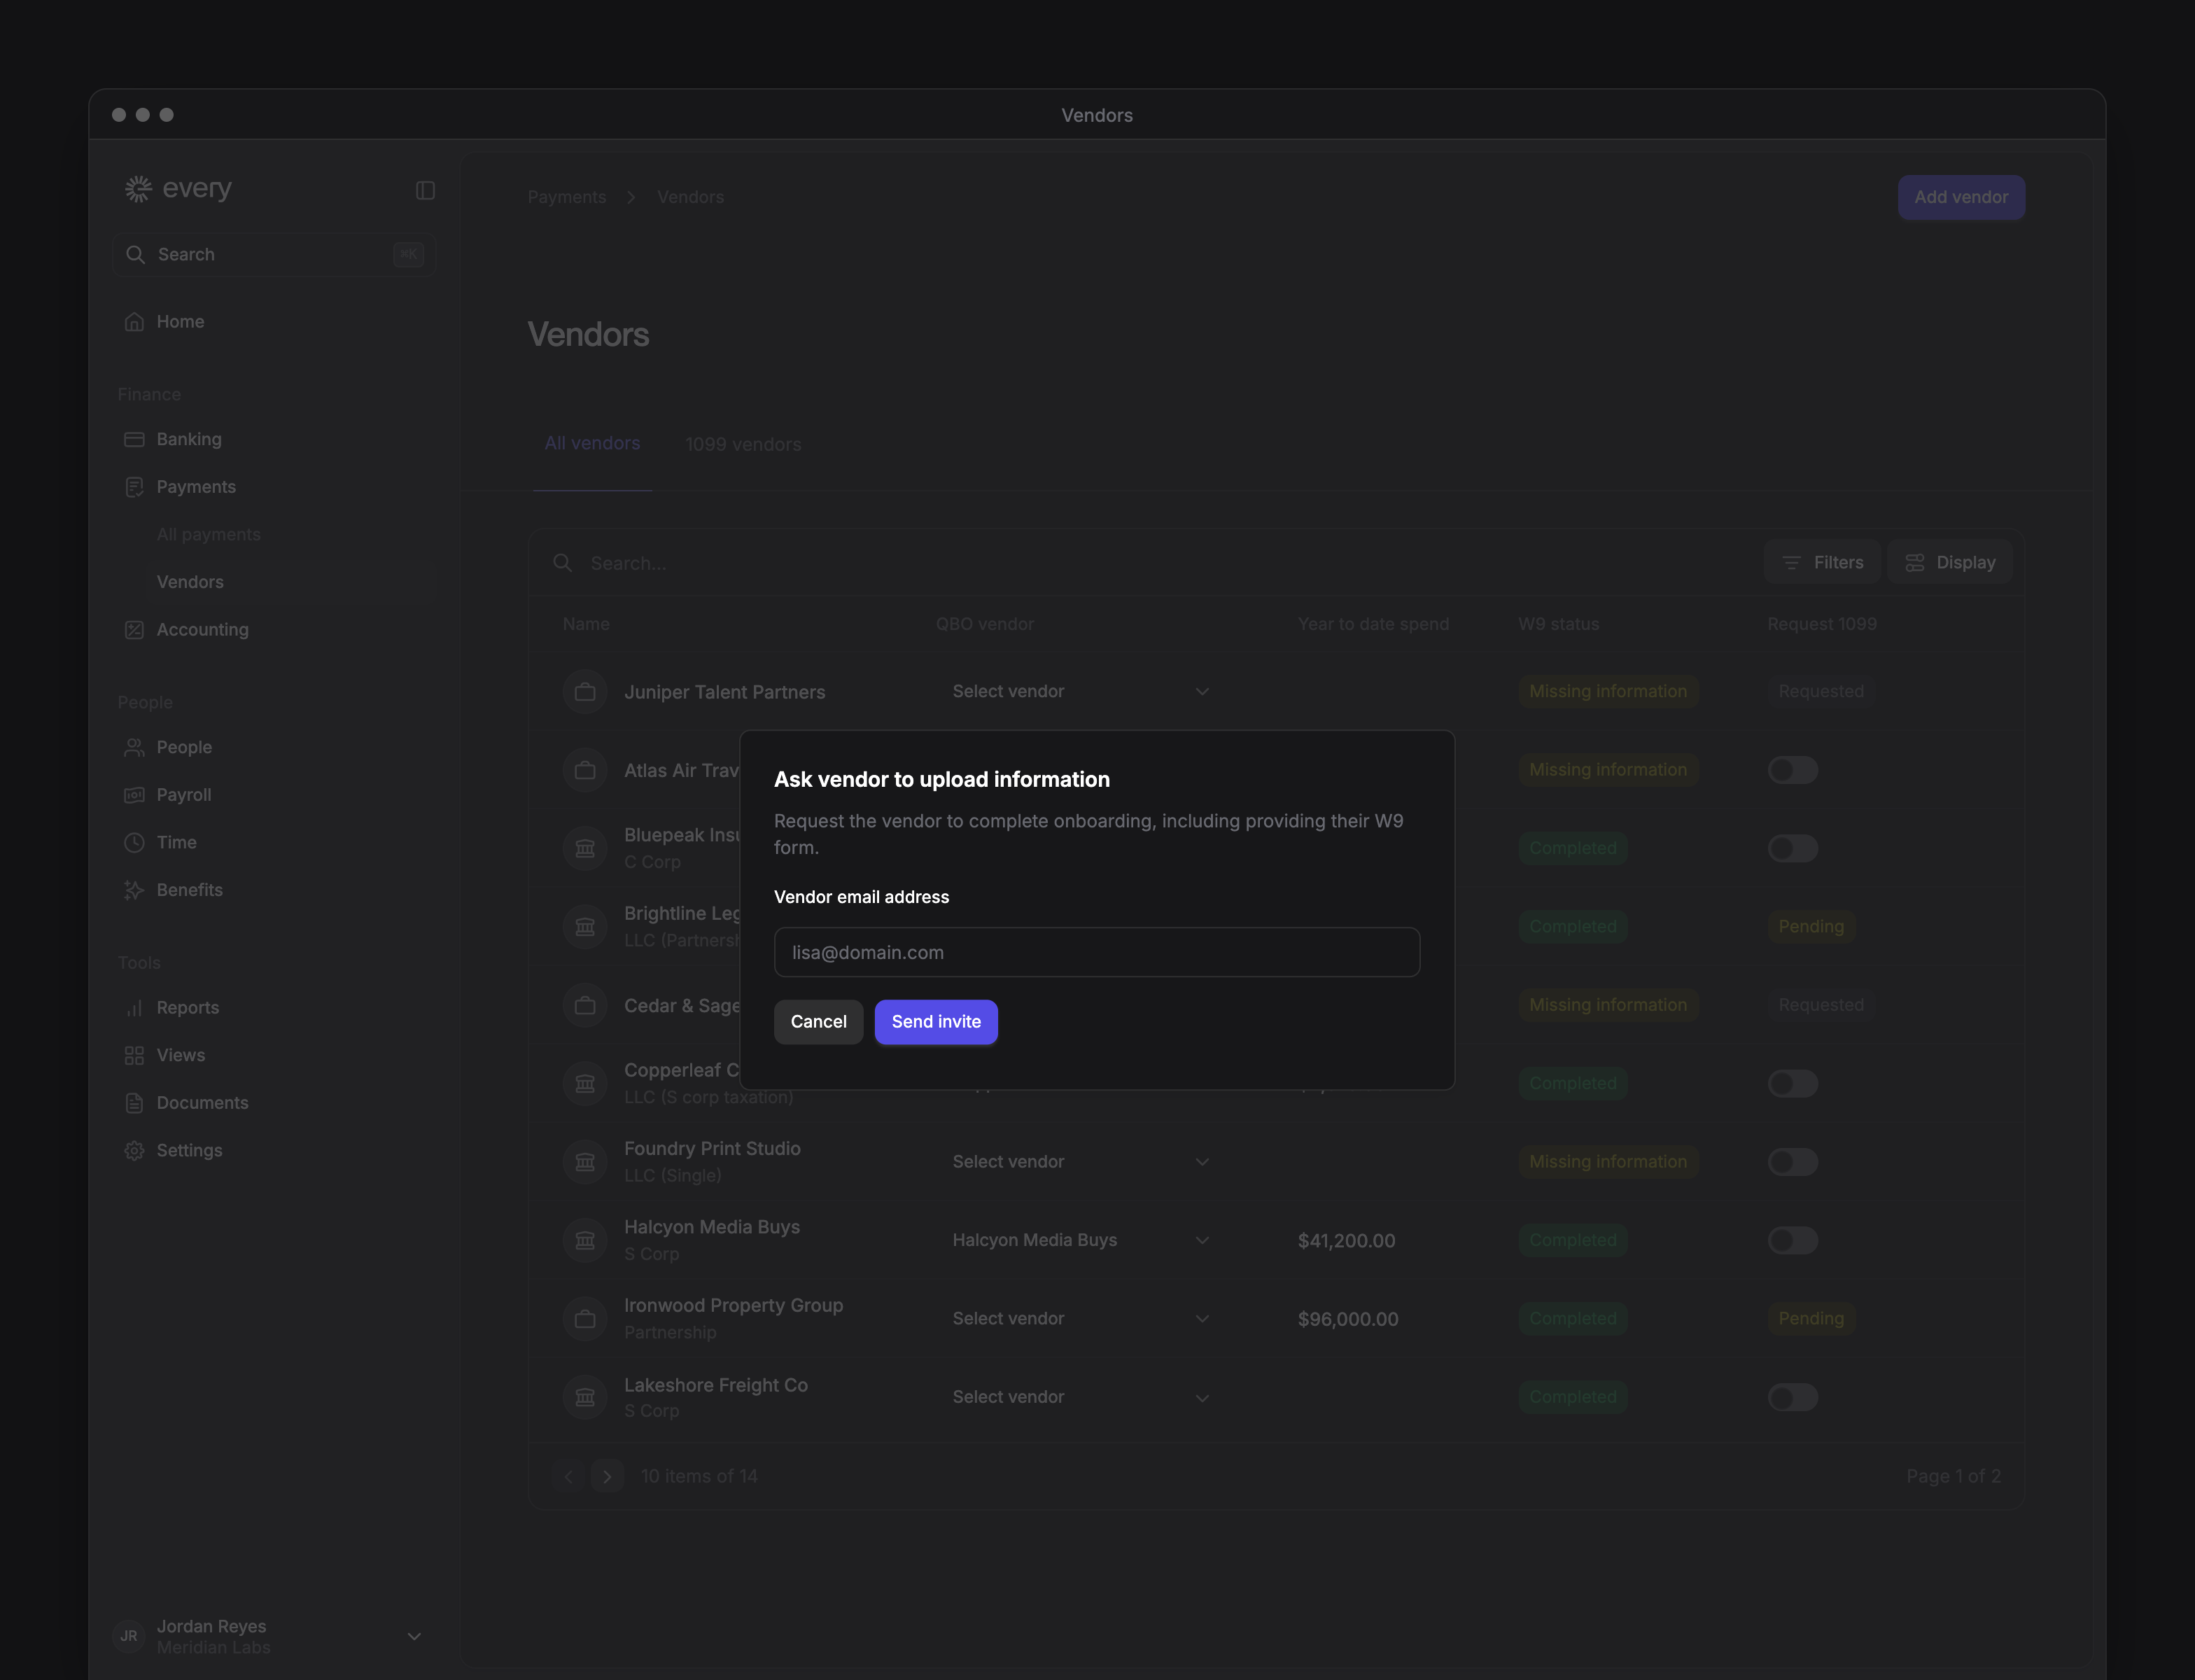Toggle Request 1099 for Copperleaf row
This screenshot has height=1680, width=2195.
[x=1793, y=1084]
